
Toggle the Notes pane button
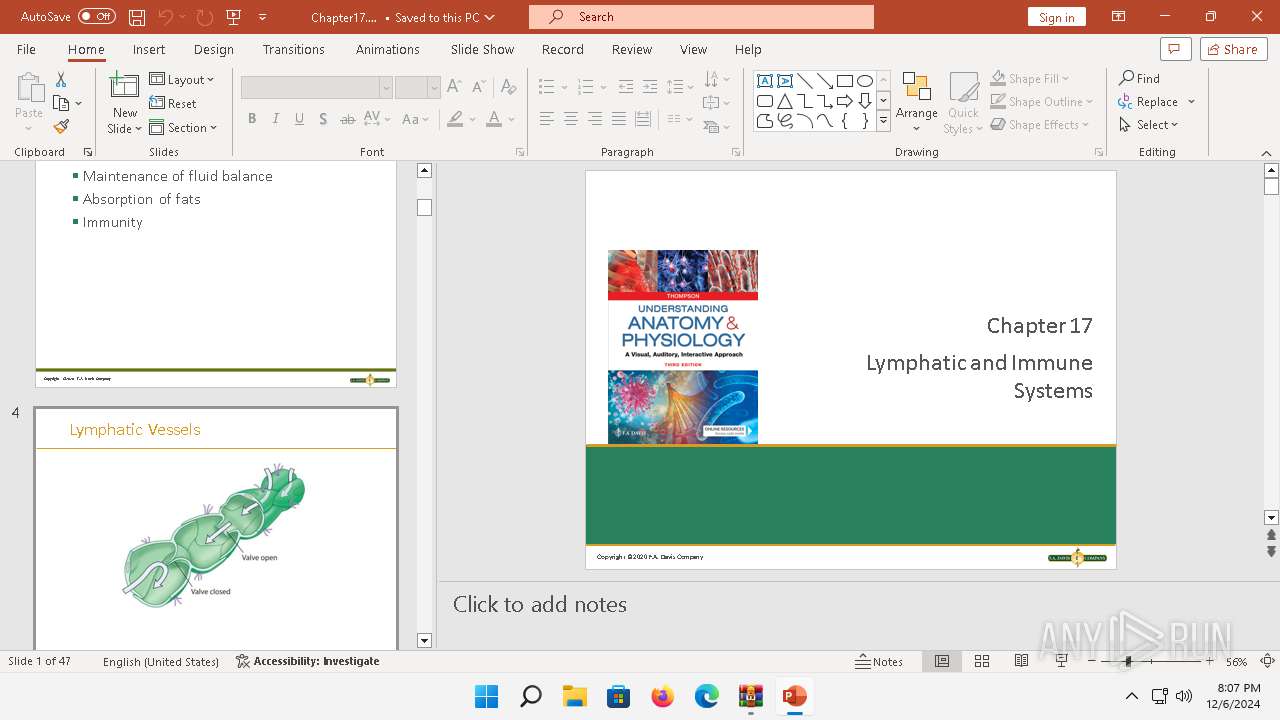click(x=880, y=661)
